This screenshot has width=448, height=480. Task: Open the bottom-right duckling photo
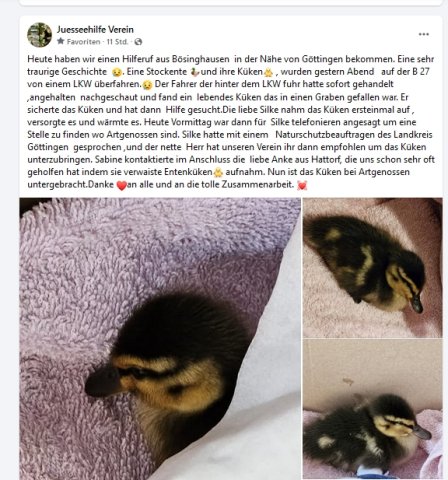point(373,410)
